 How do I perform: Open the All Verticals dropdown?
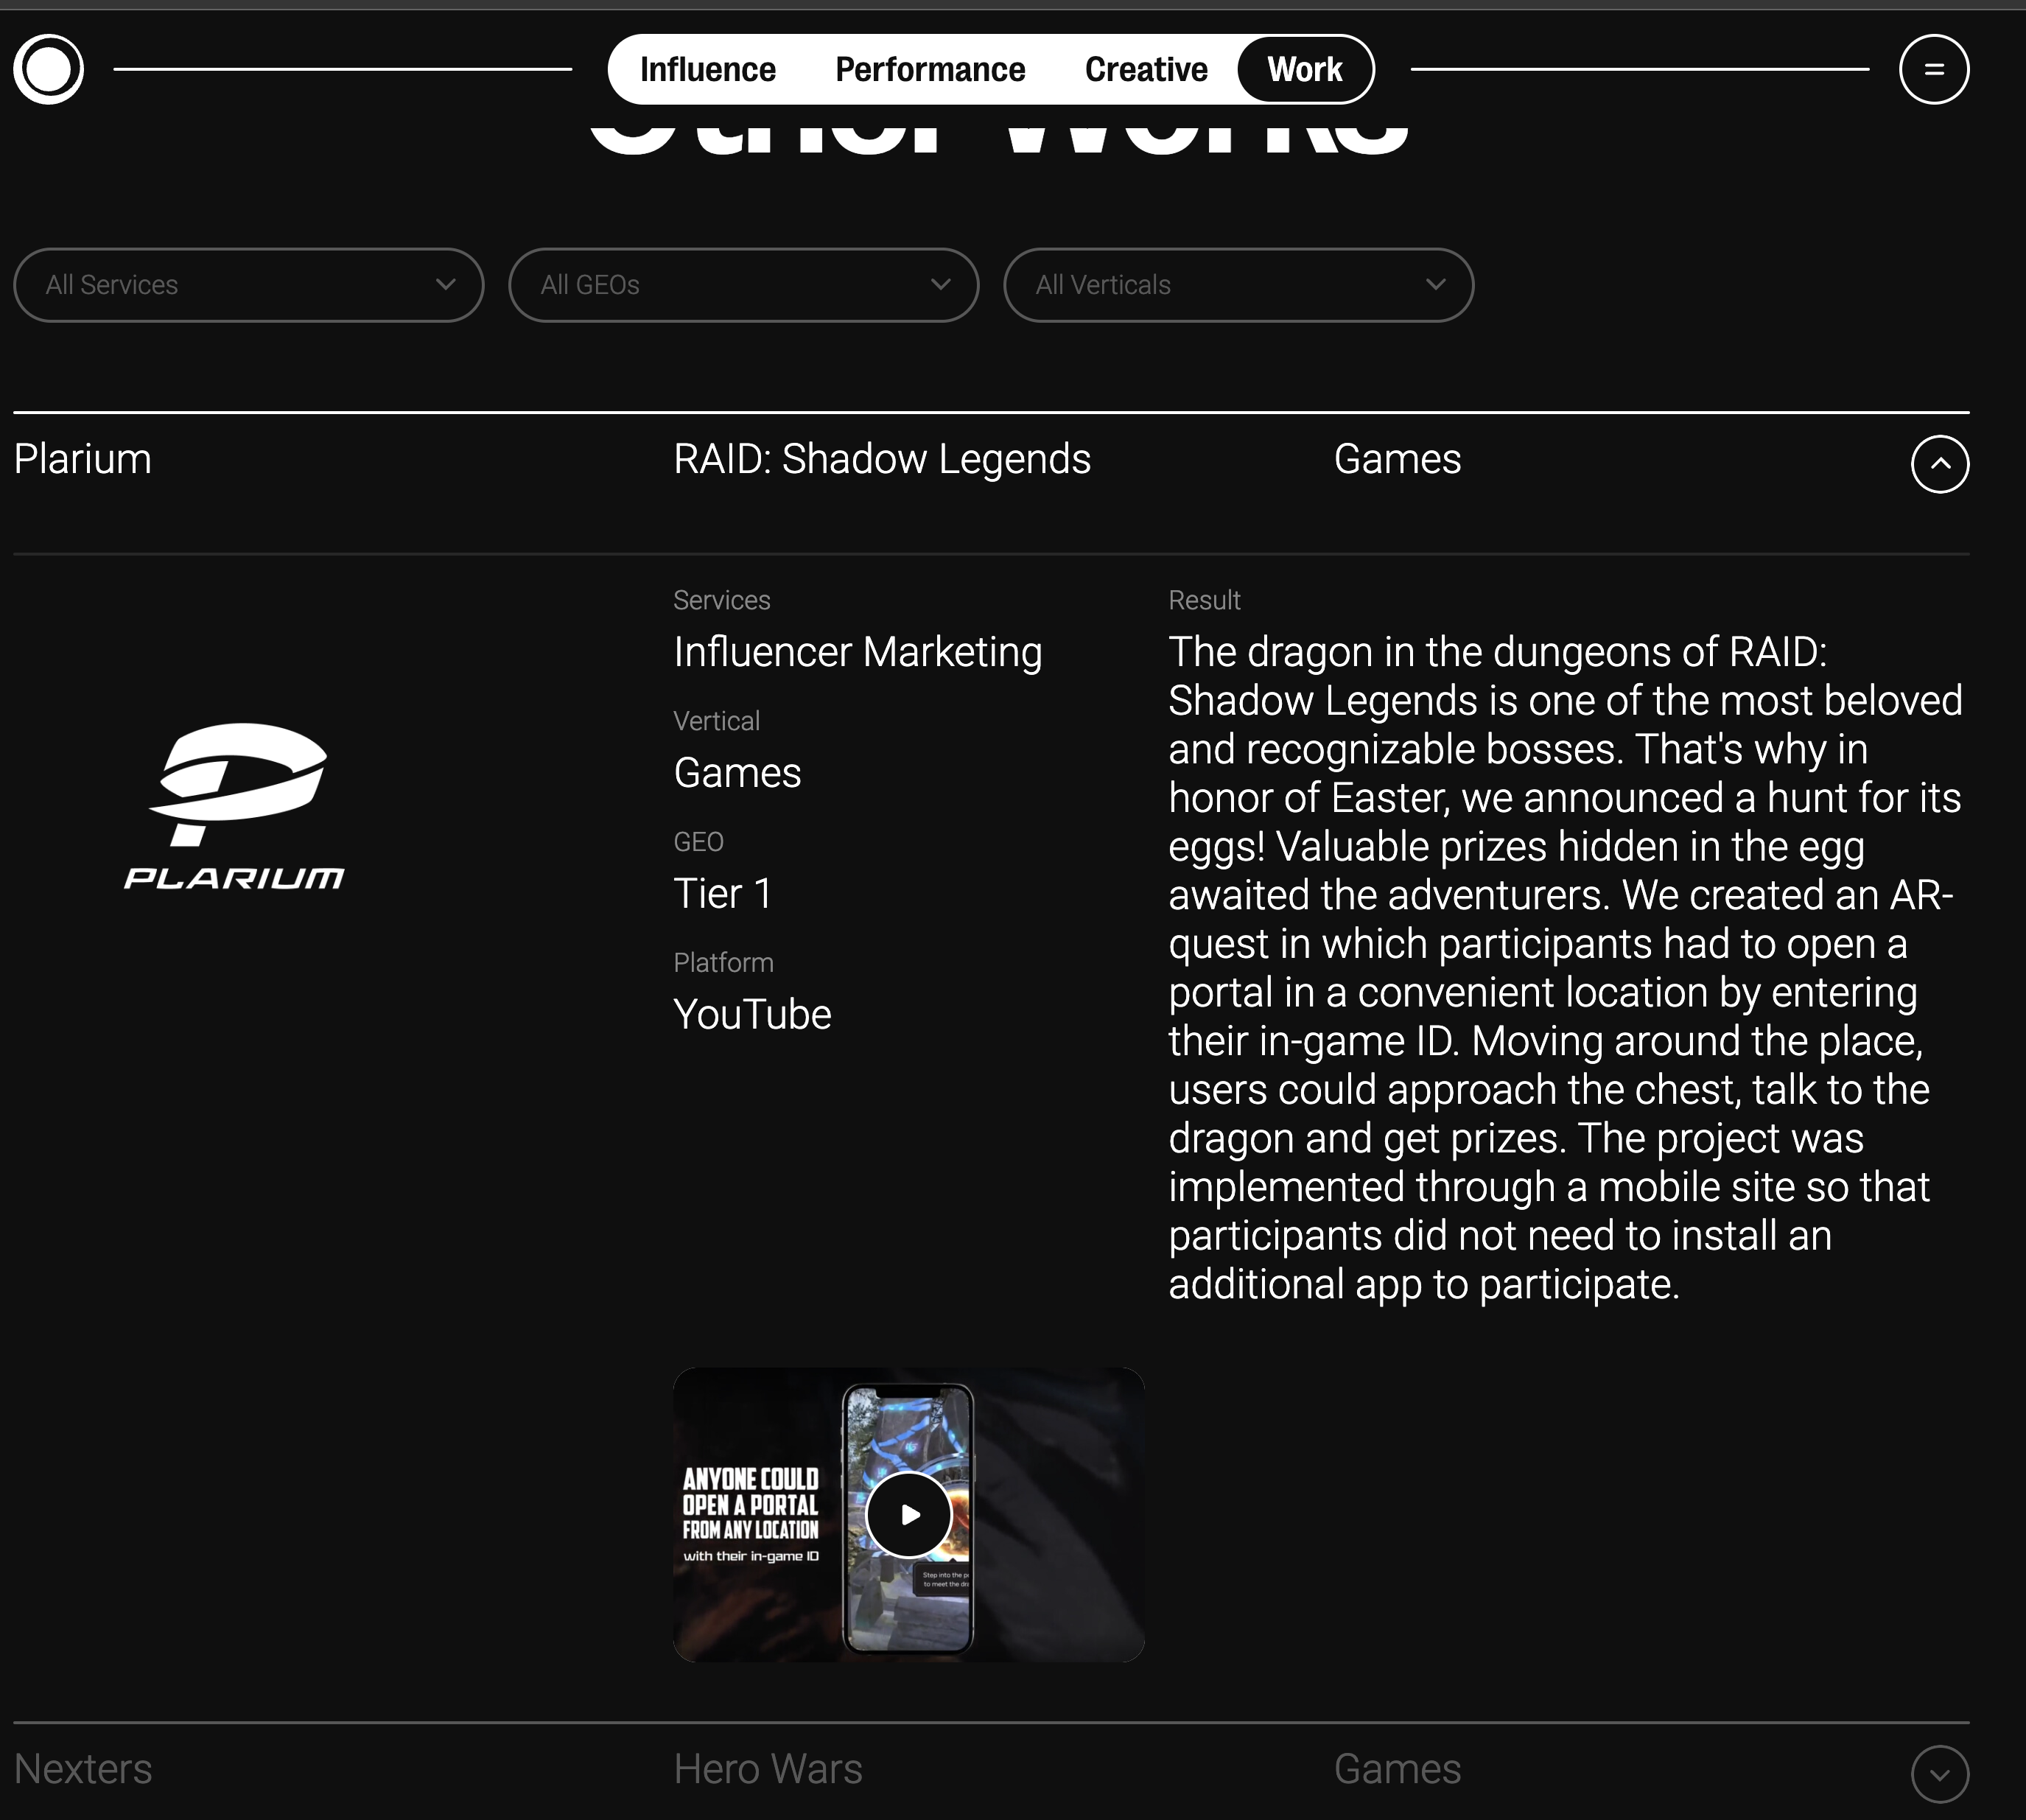click(x=1238, y=285)
